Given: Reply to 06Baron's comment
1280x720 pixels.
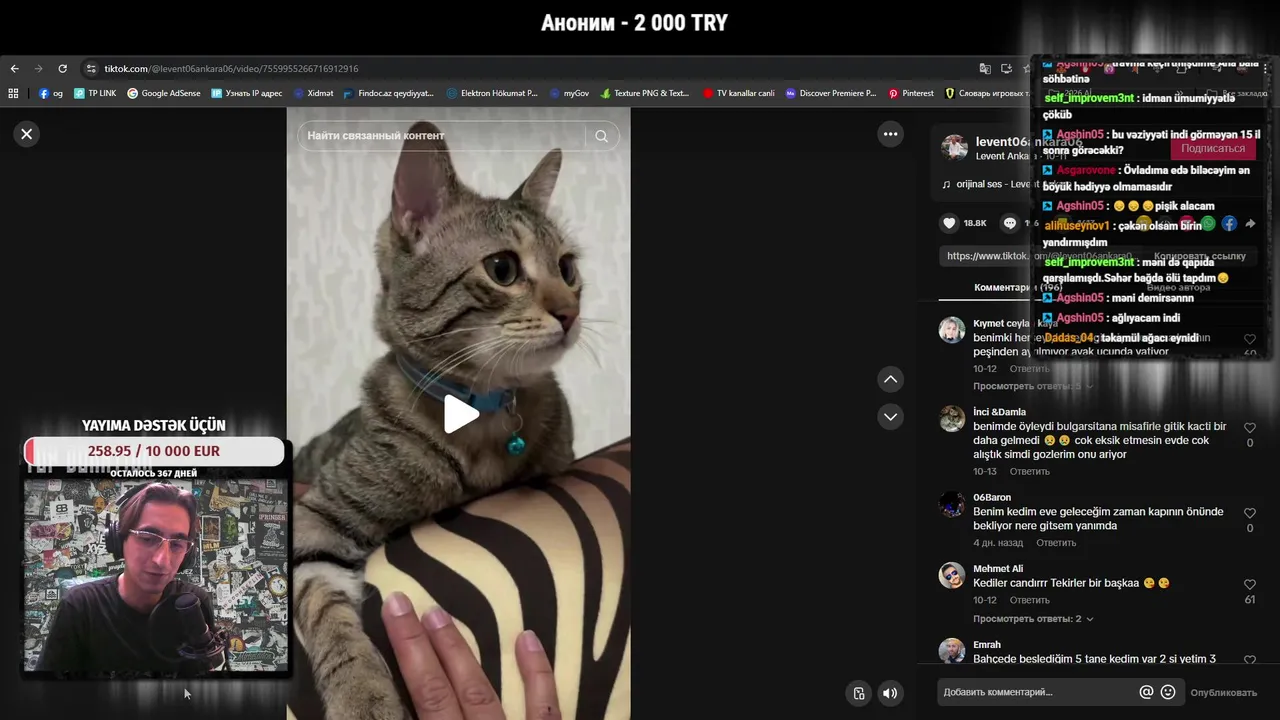Looking at the screenshot, I should click(1056, 543).
